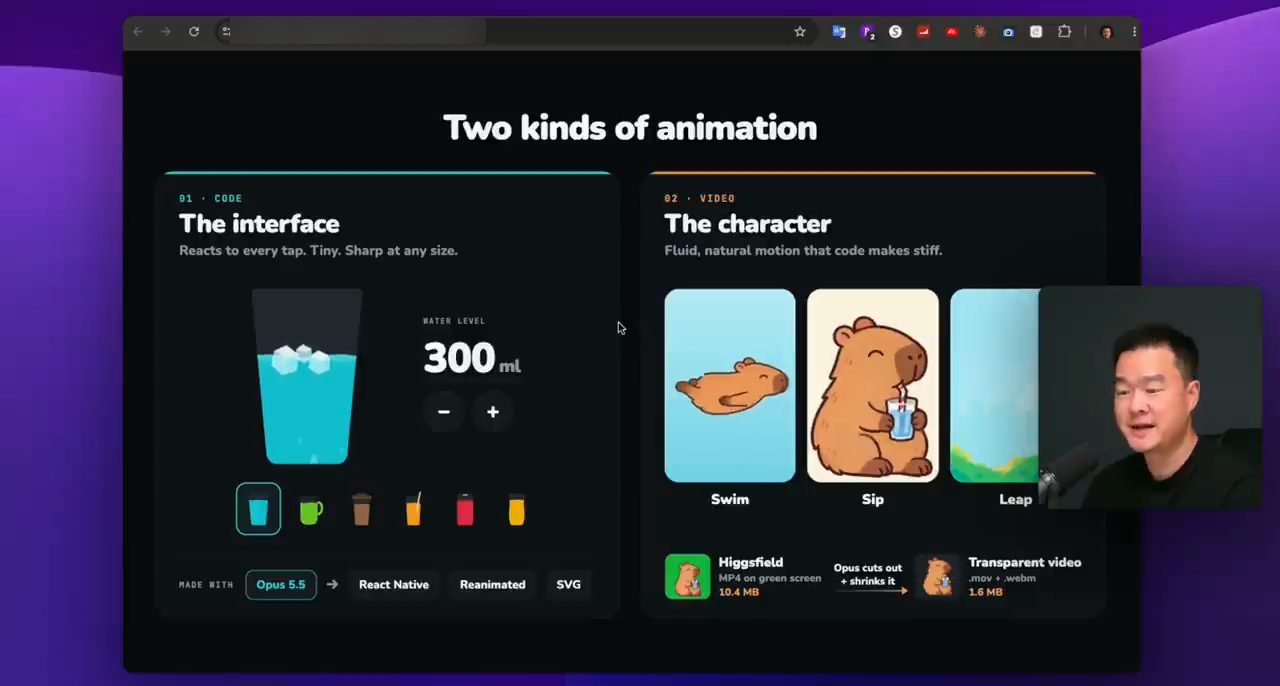Select the red can drink
This screenshot has width=1280, height=686.
[465, 510]
